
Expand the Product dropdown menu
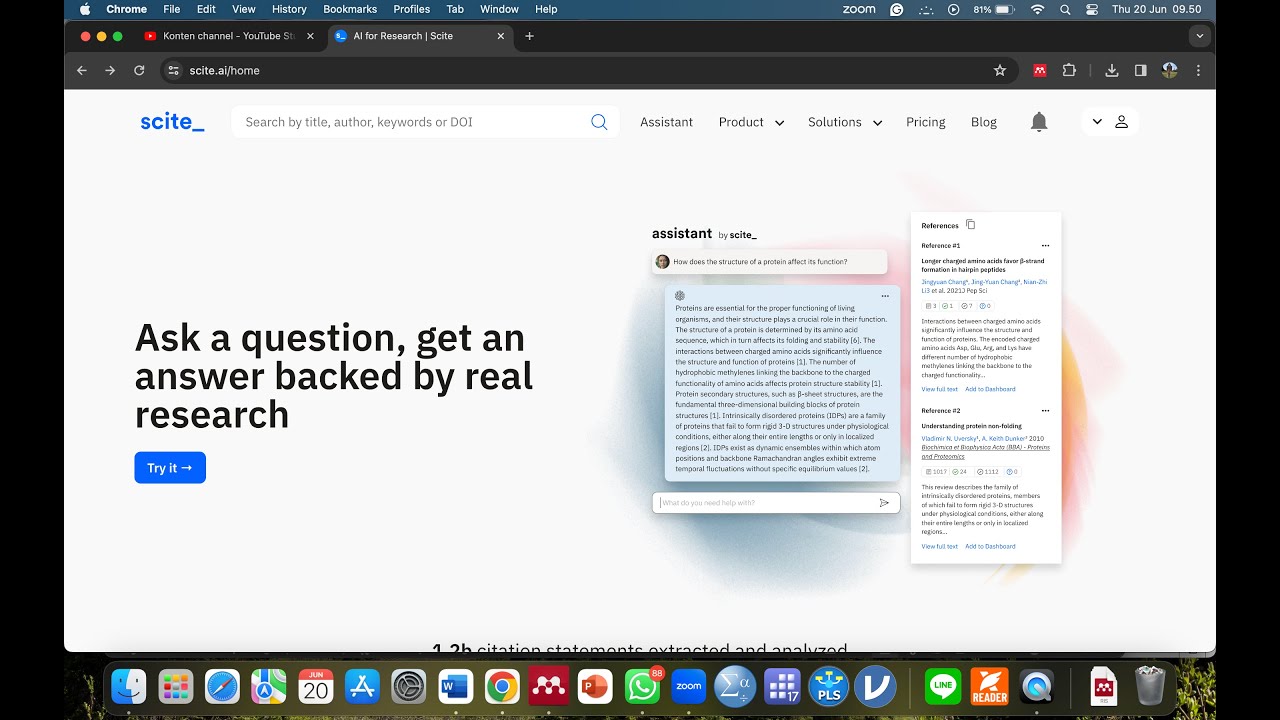751,122
